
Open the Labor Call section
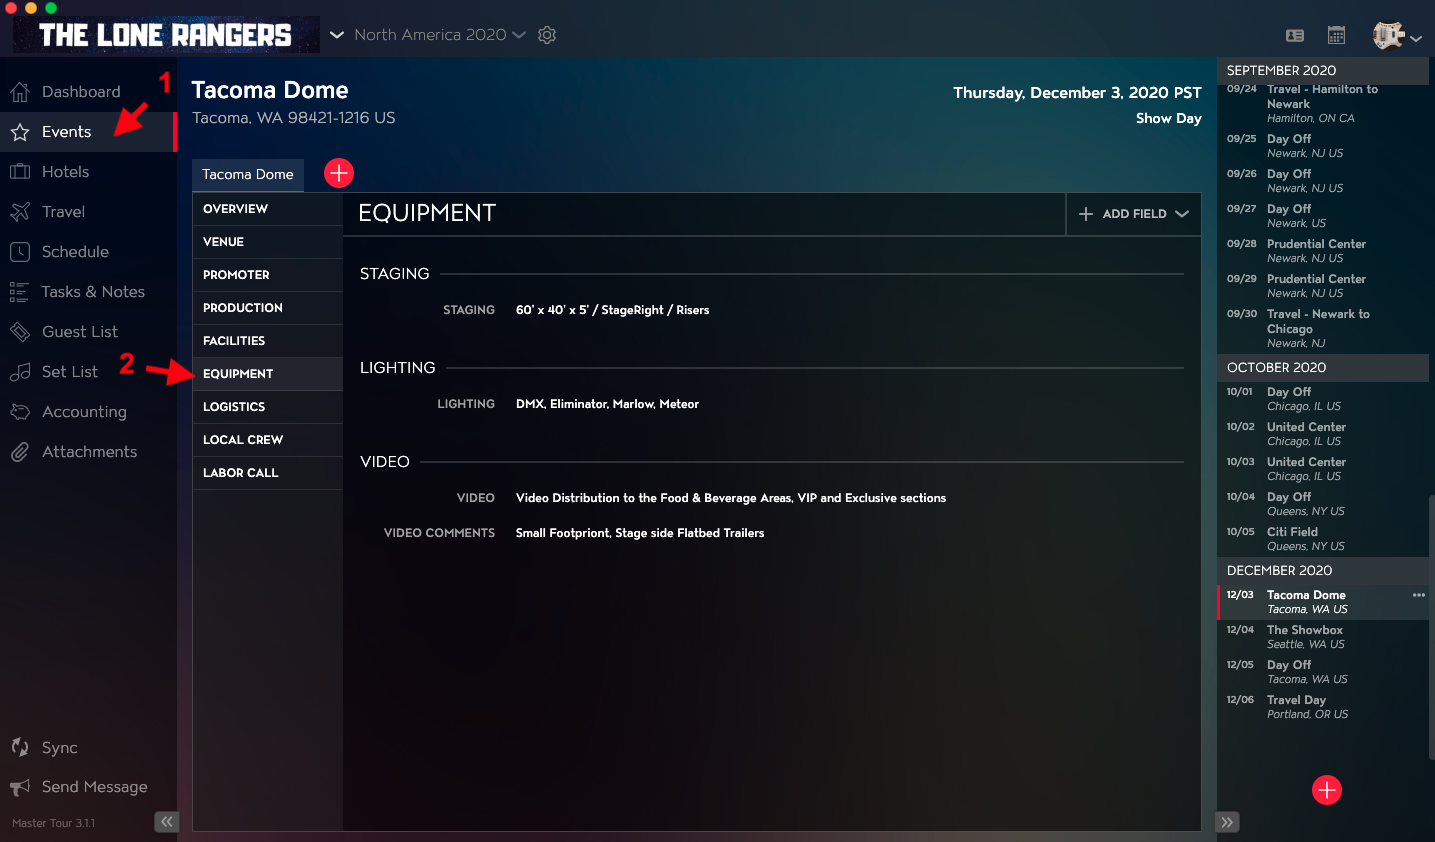pyautogui.click(x=267, y=473)
